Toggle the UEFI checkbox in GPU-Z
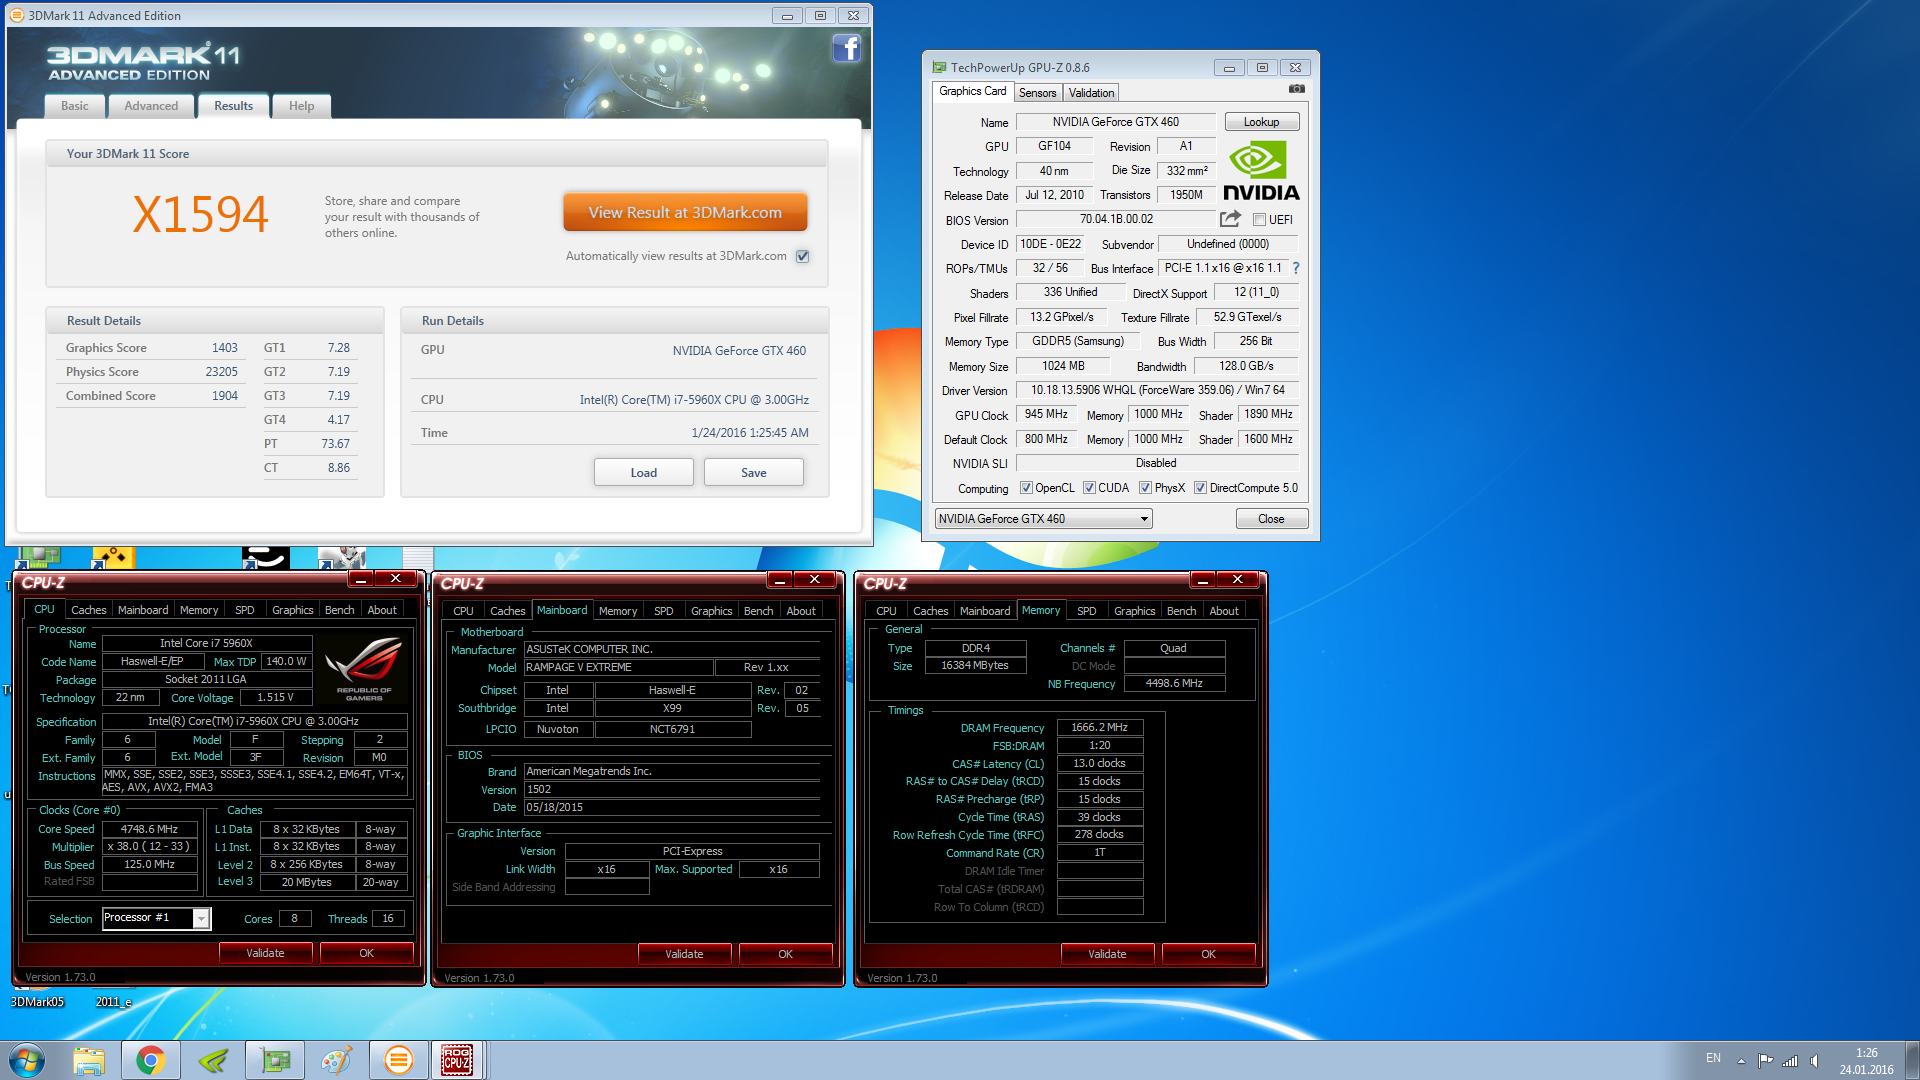 tap(1259, 220)
